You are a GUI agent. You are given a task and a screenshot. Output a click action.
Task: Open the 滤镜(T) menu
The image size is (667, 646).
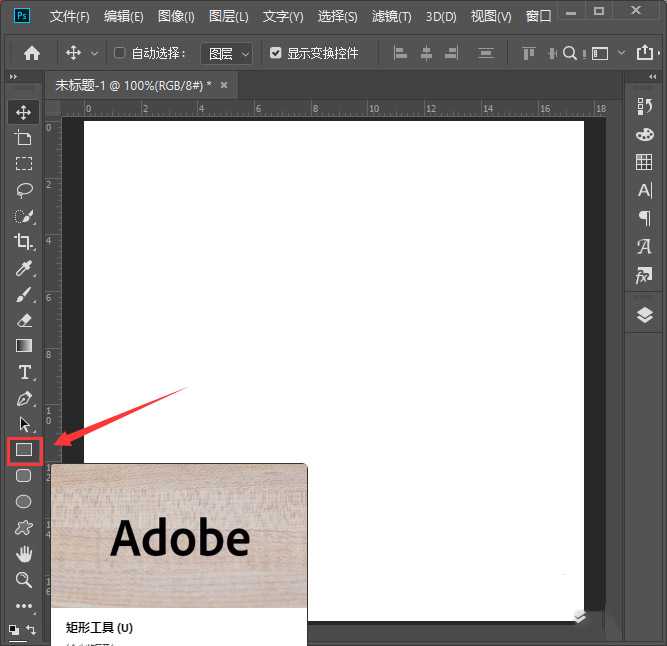pos(391,17)
